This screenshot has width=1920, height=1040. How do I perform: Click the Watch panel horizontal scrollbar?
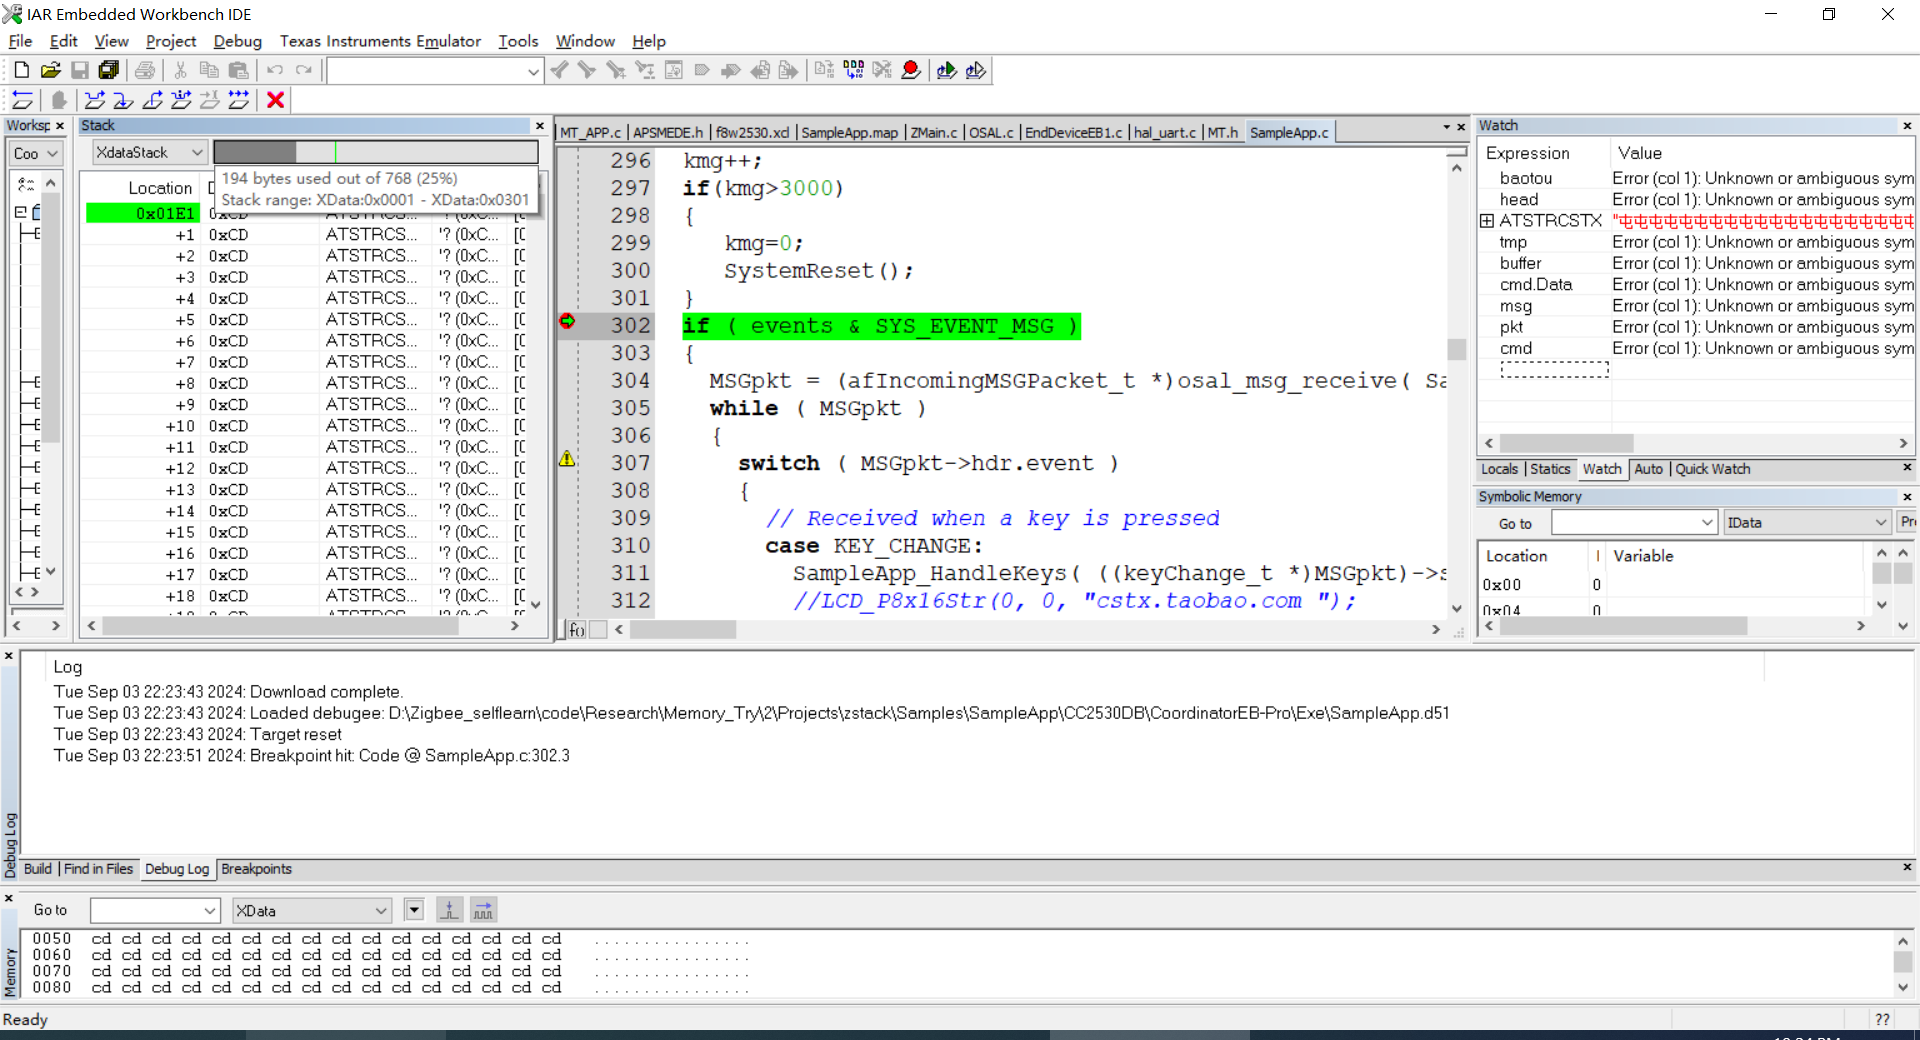click(1695, 443)
